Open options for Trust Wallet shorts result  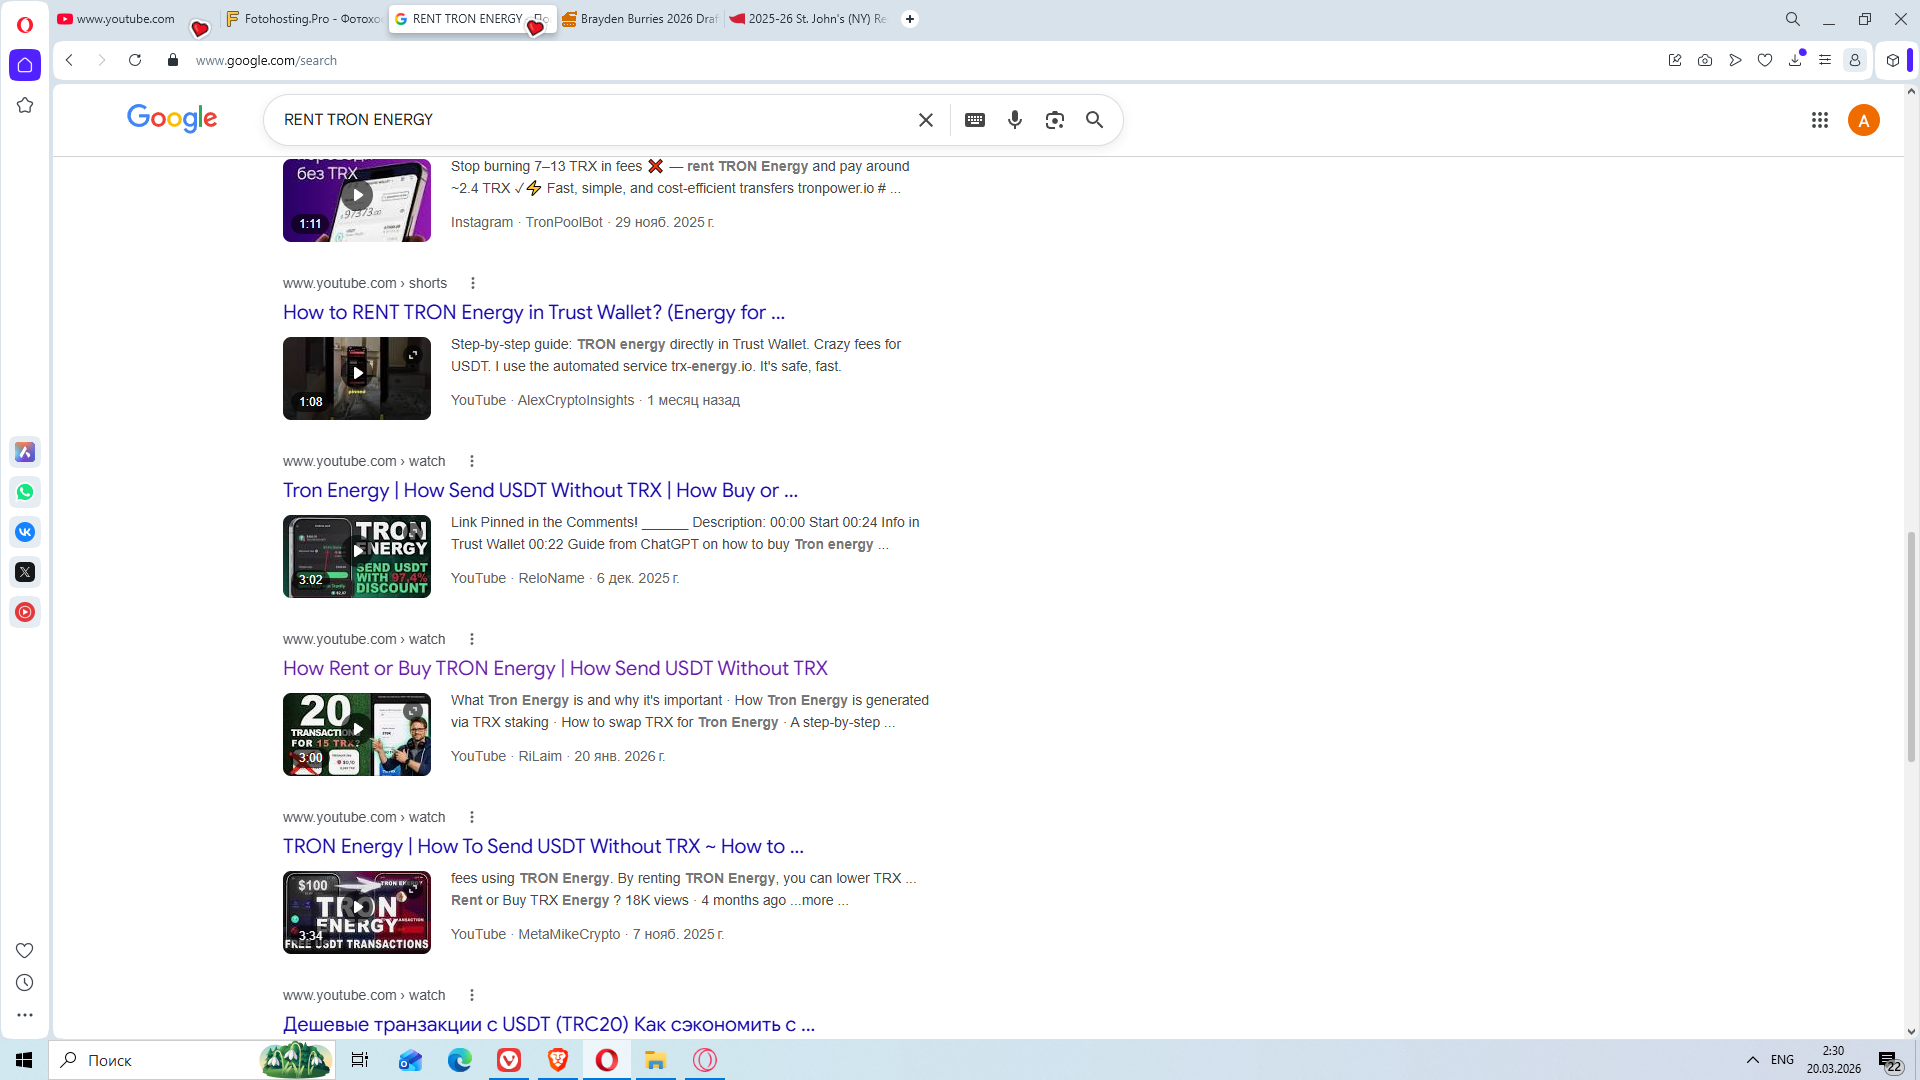pyautogui.click(x=473, y=283)
